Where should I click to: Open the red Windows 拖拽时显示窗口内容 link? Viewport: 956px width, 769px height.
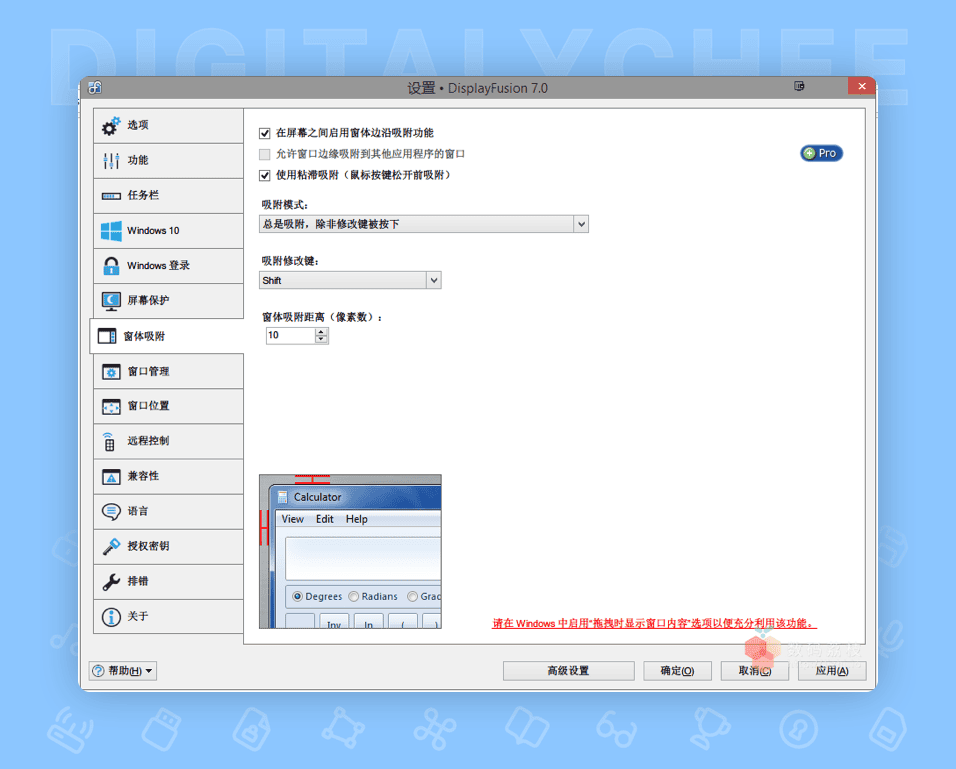click(654, 623)
